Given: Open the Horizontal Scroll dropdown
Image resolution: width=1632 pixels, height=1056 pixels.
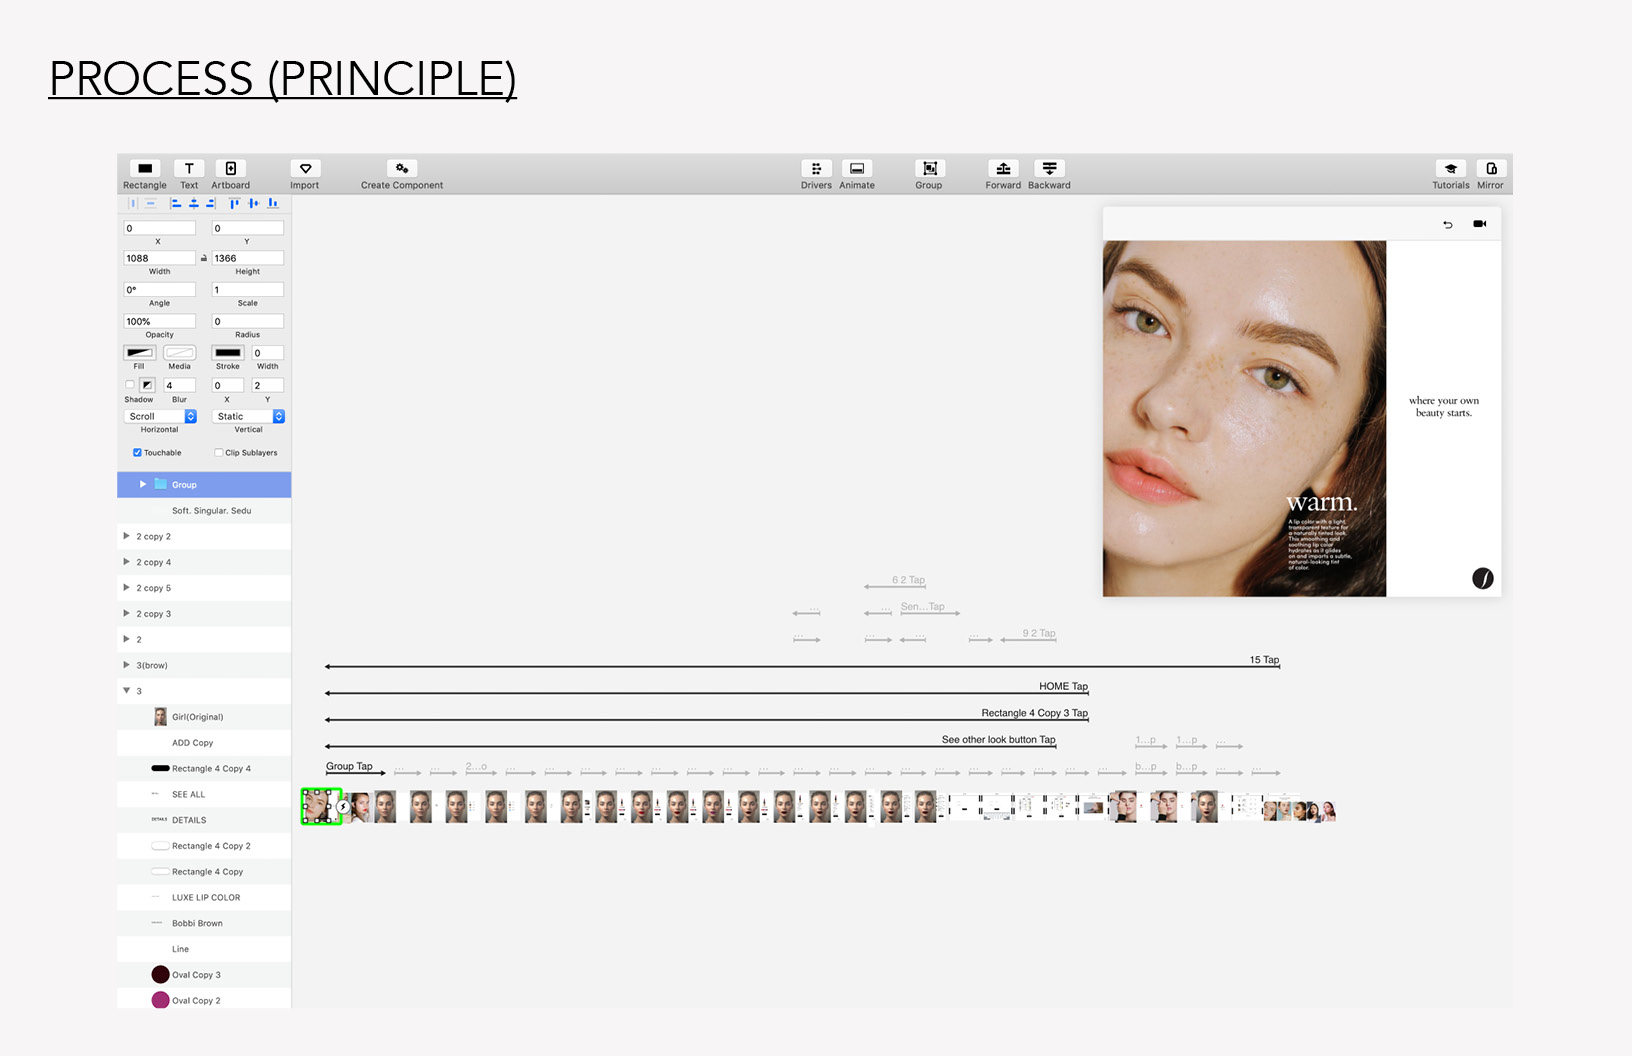Looking at the screenshot, I should pos(160,416).
